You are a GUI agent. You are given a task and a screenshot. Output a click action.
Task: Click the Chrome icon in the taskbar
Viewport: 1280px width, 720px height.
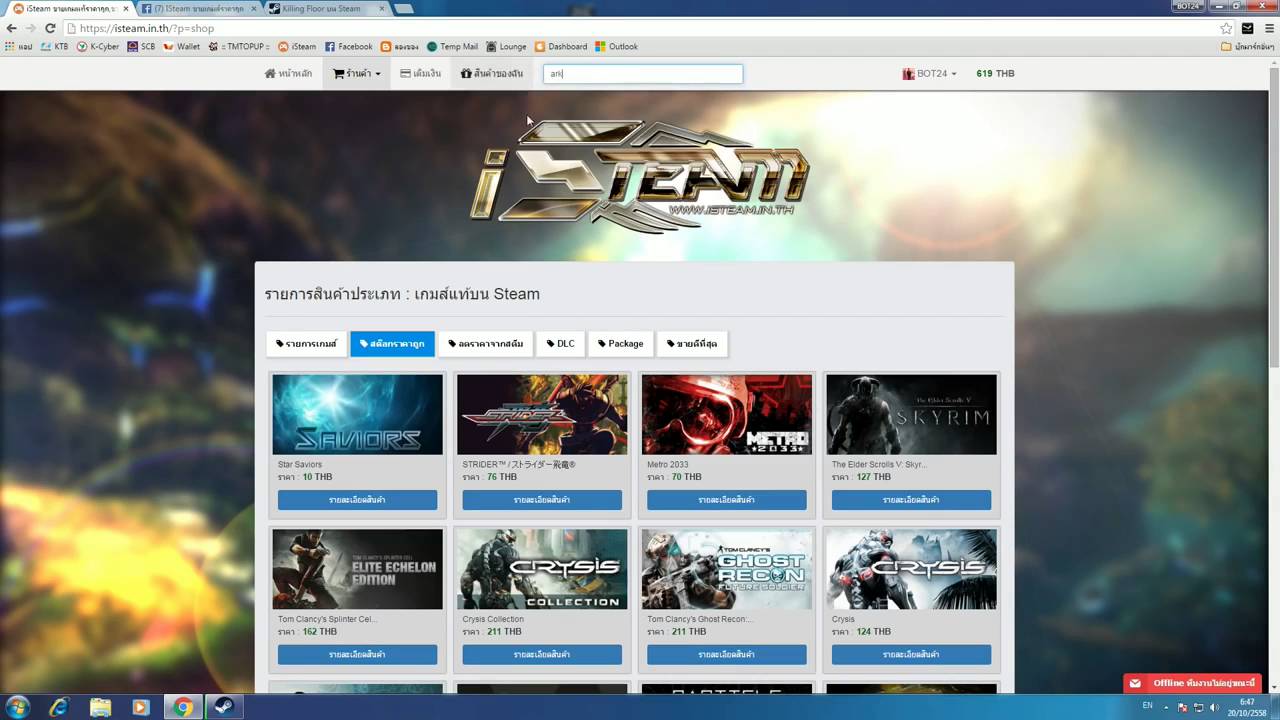click(182, 707)
